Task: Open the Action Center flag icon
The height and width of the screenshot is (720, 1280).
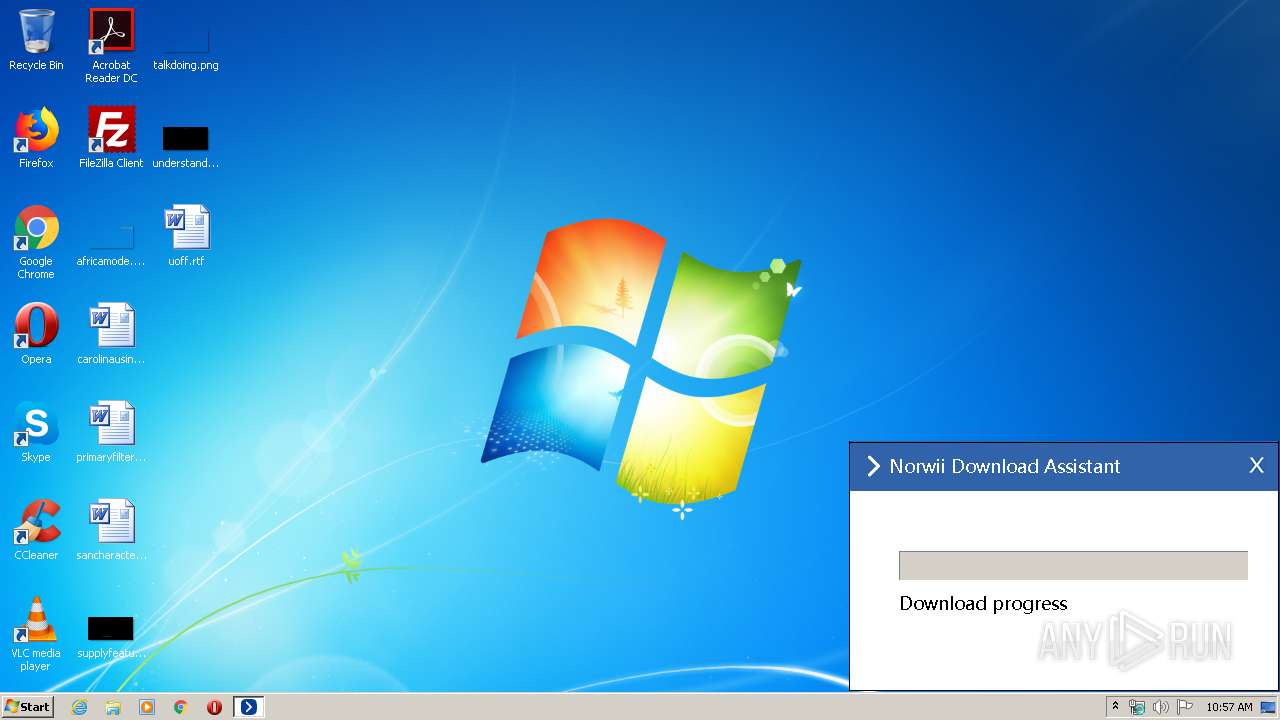Action: (x=1185, y=707)
